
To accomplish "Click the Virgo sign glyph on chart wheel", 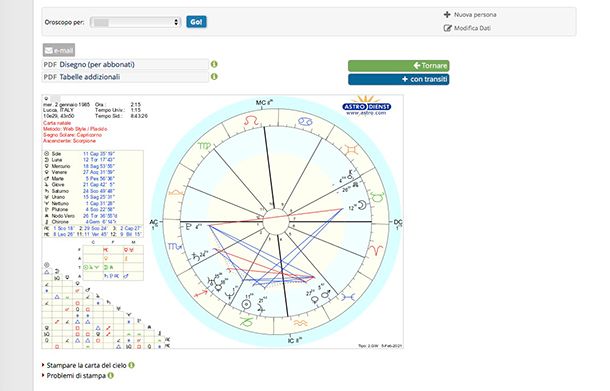I will pyautogui.click(x=204, y=146).
